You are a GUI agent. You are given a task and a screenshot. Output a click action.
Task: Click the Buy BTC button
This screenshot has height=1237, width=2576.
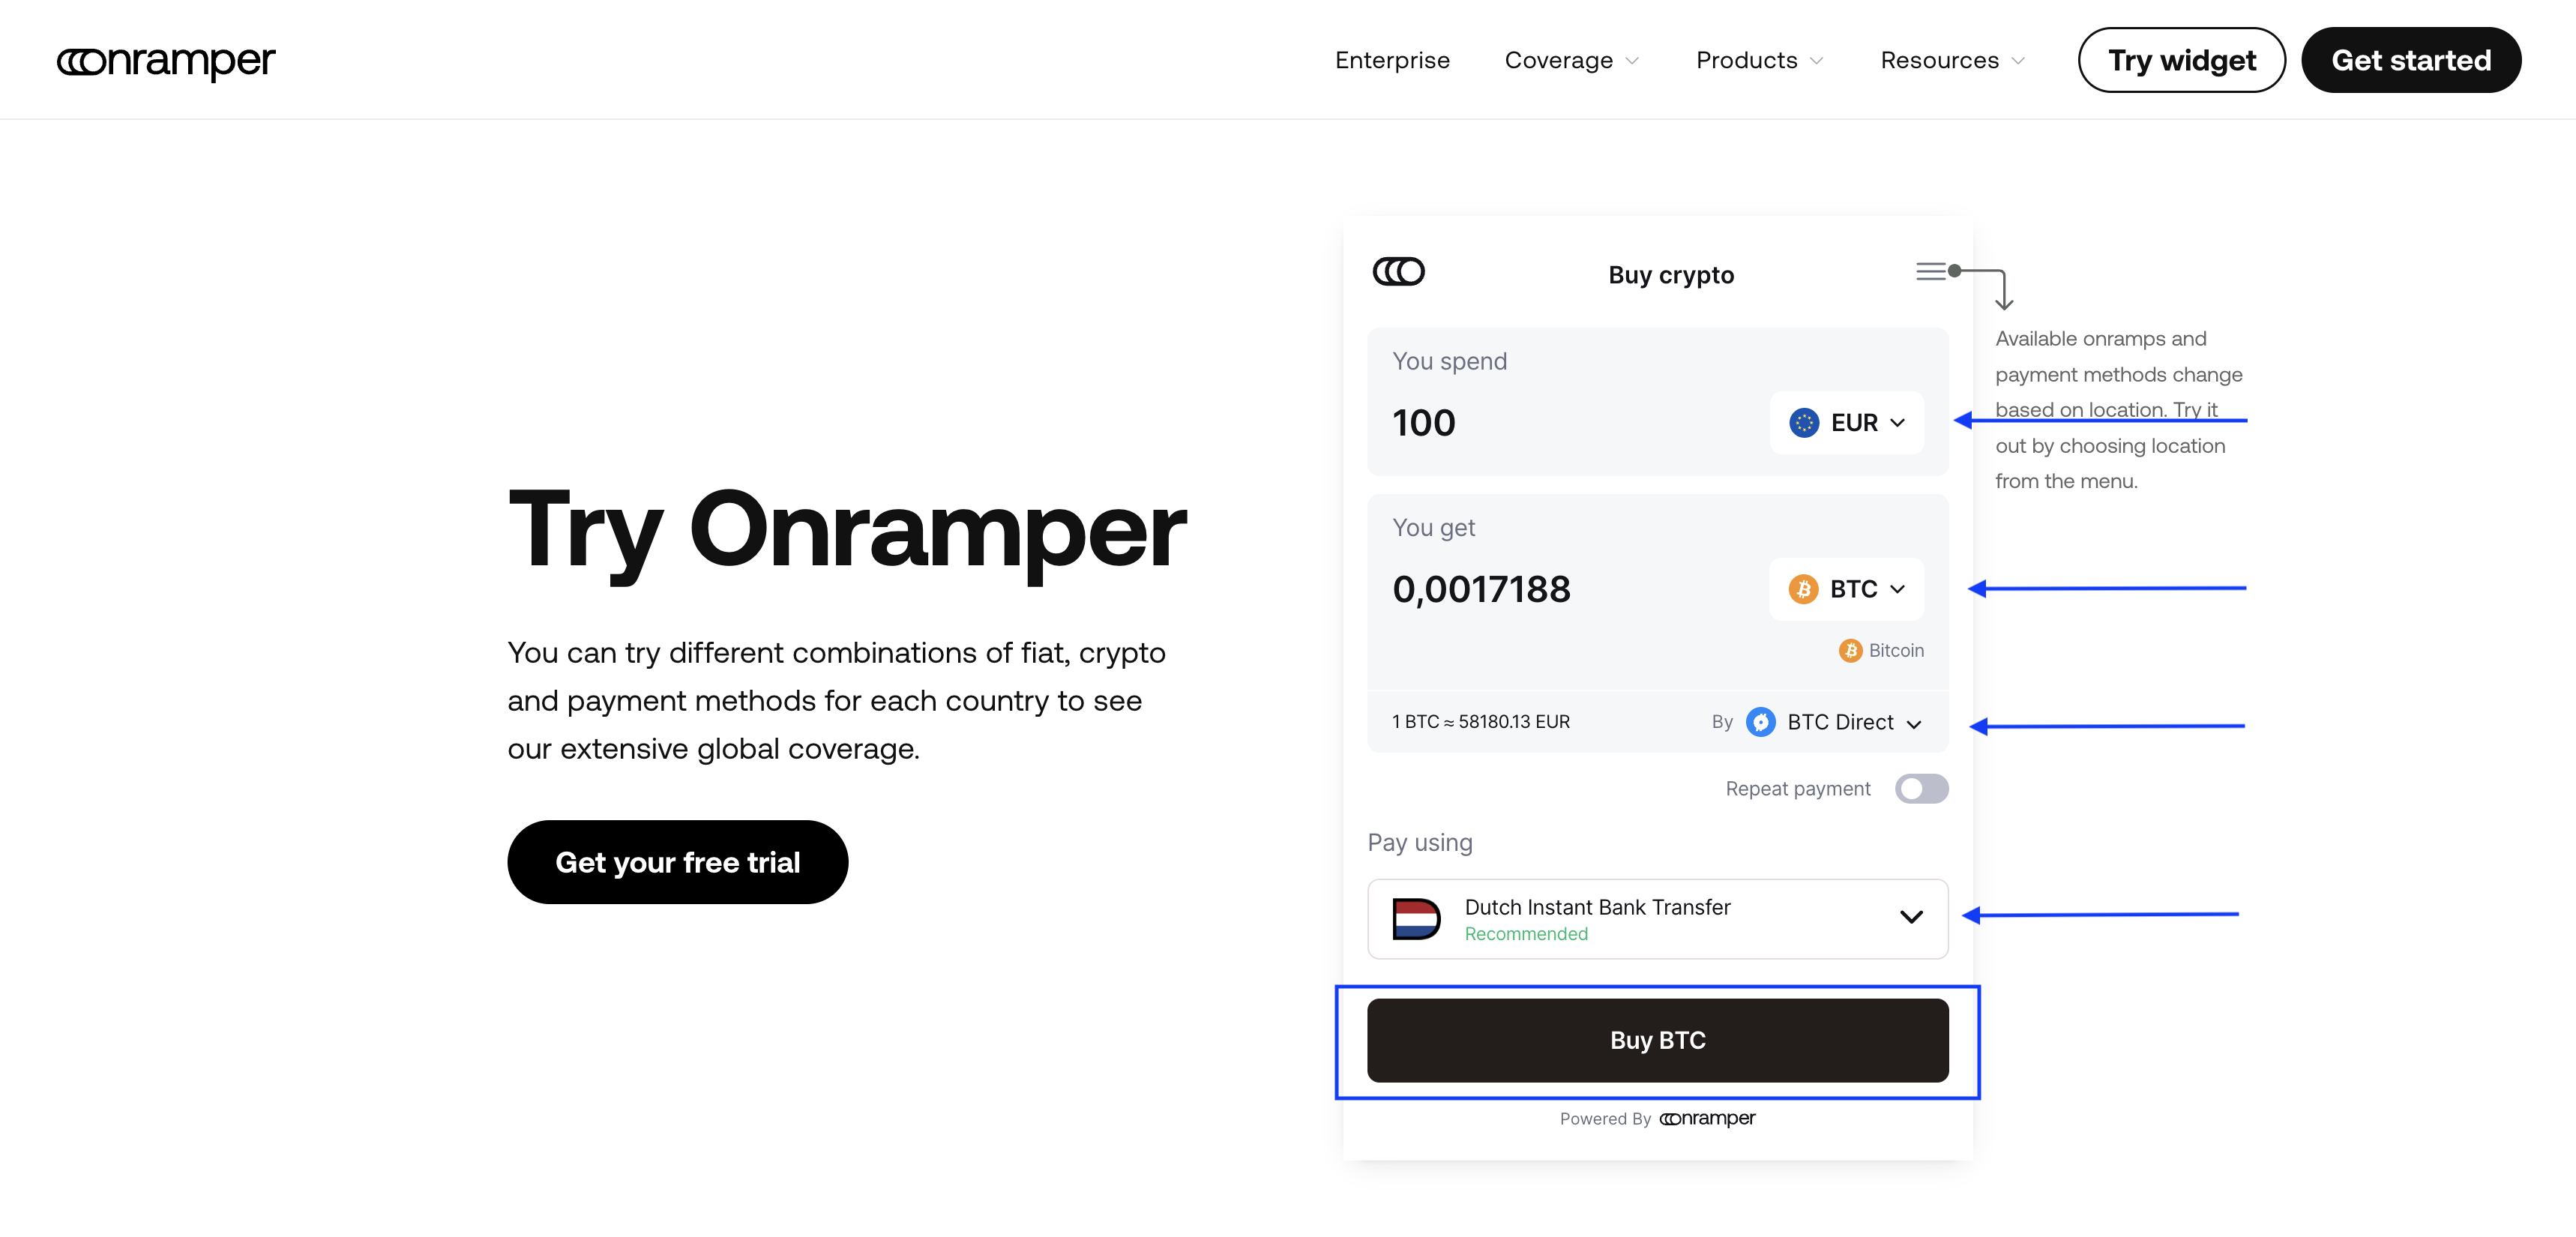1657,1040
